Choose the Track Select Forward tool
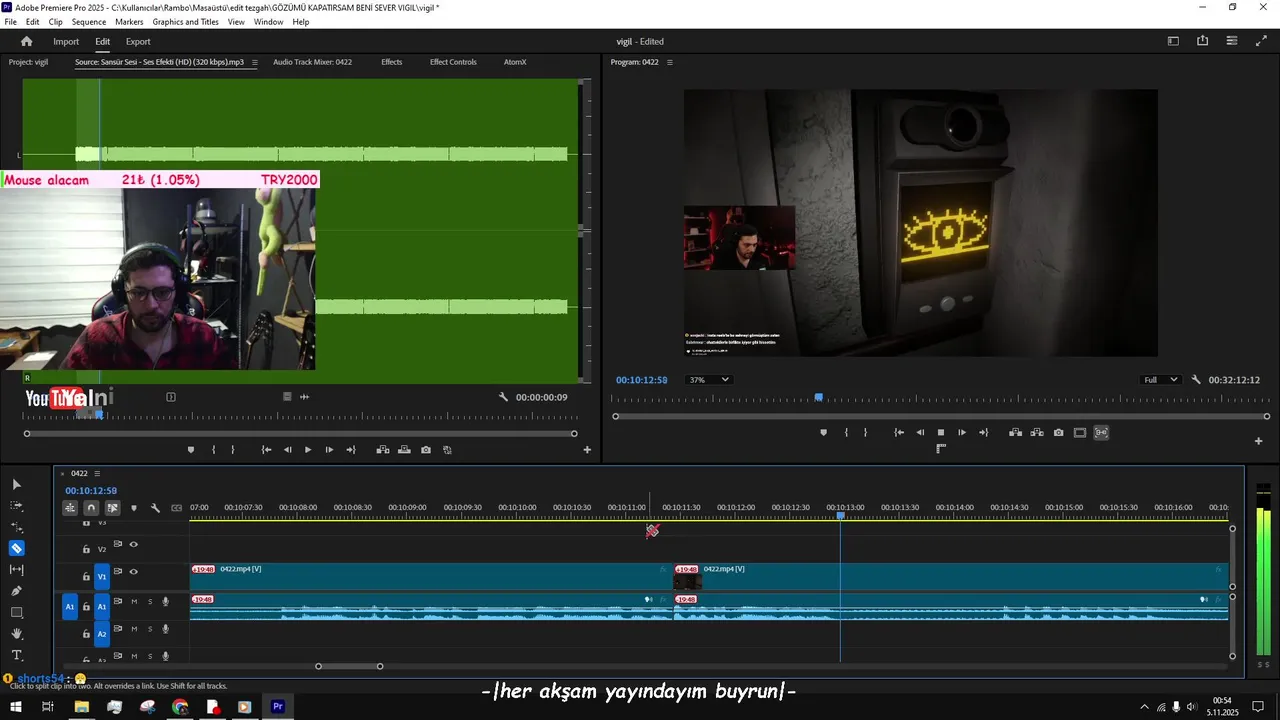 click(x=16, y=506)
